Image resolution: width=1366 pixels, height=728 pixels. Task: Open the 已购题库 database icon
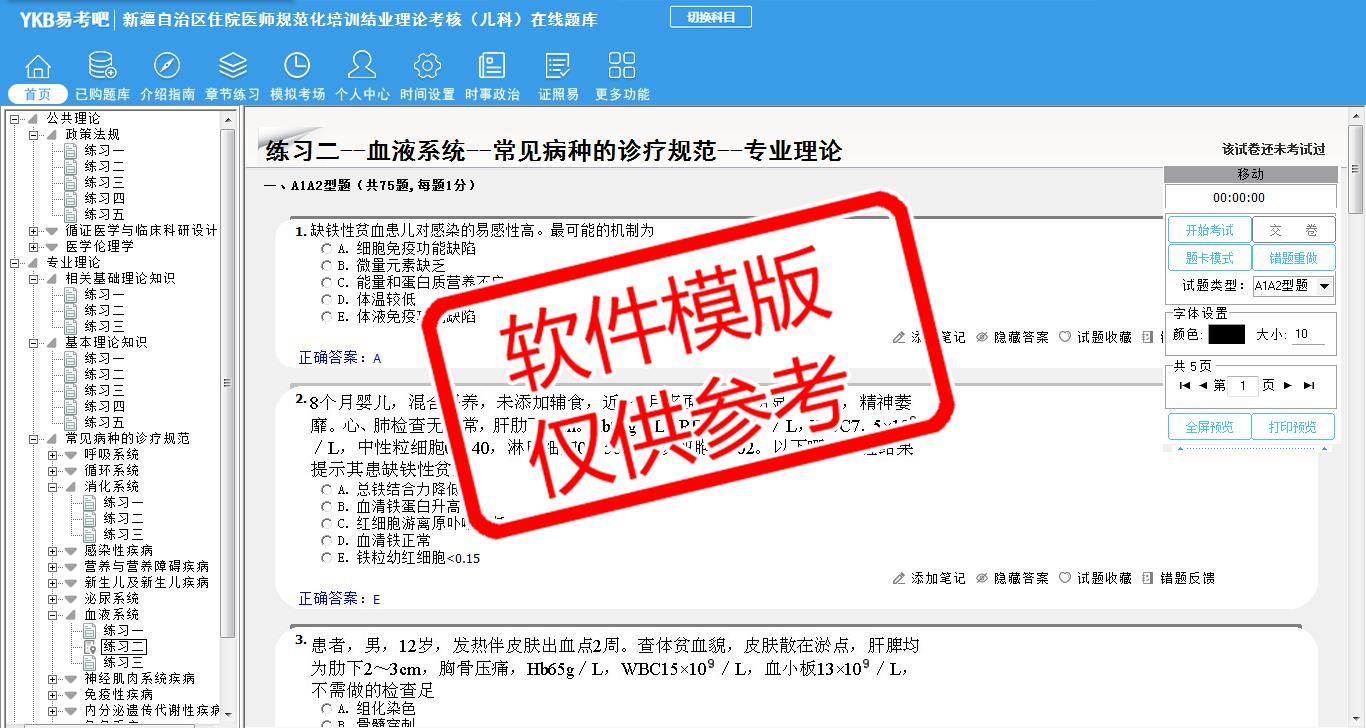102,67
